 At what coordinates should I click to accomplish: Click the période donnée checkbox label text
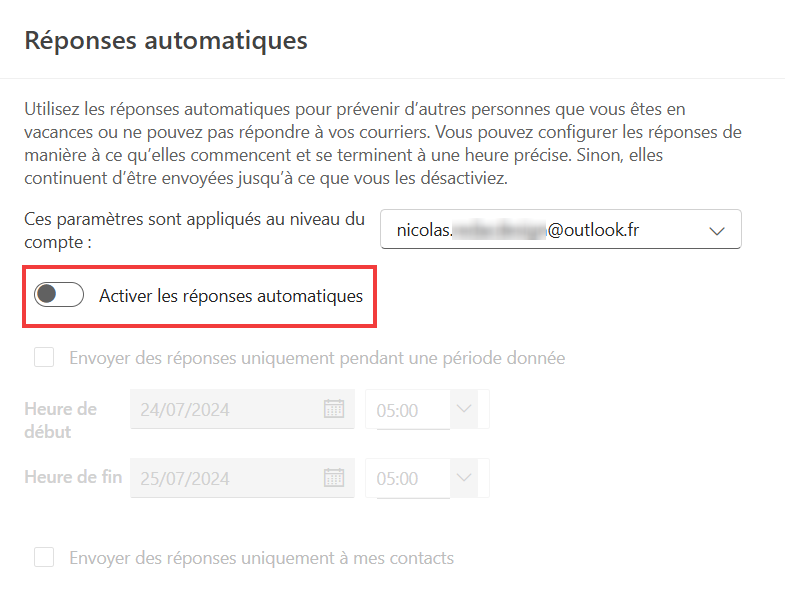[317, 358]
